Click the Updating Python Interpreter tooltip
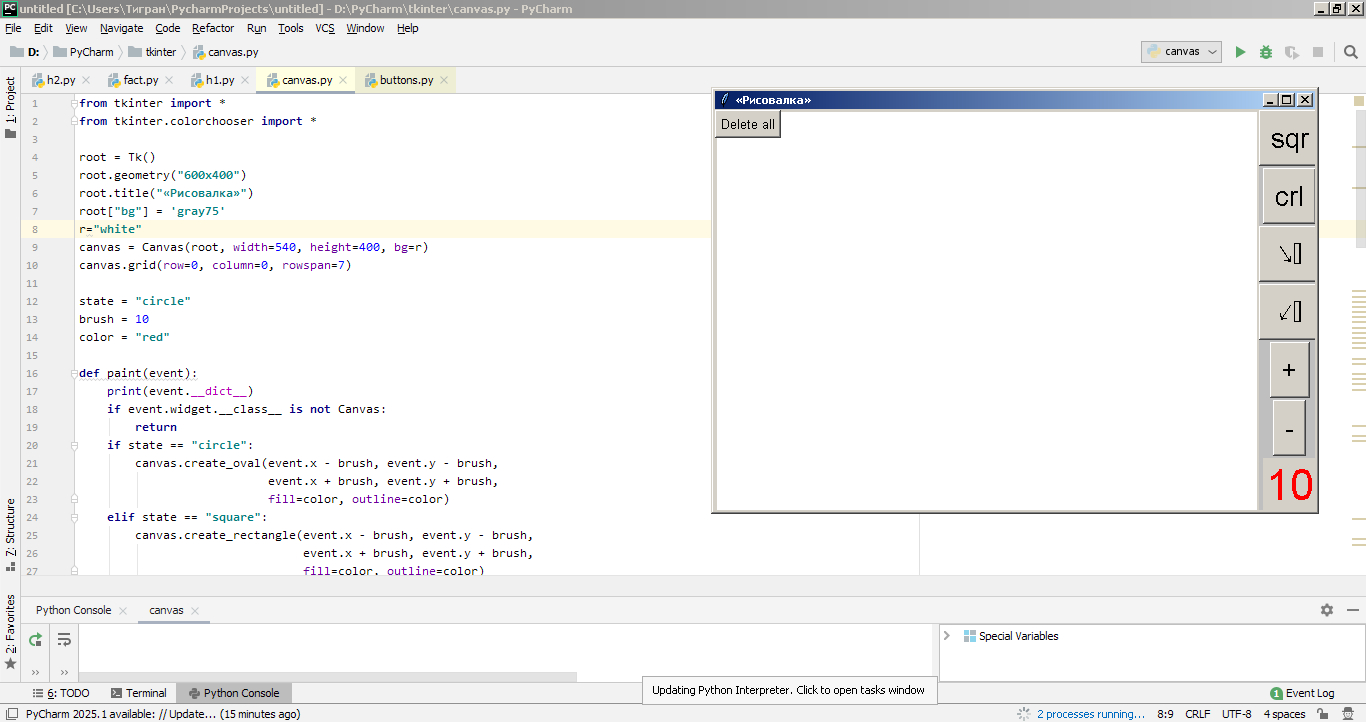The width and height of the screenshot is (1366, 722). coord(788,690)
